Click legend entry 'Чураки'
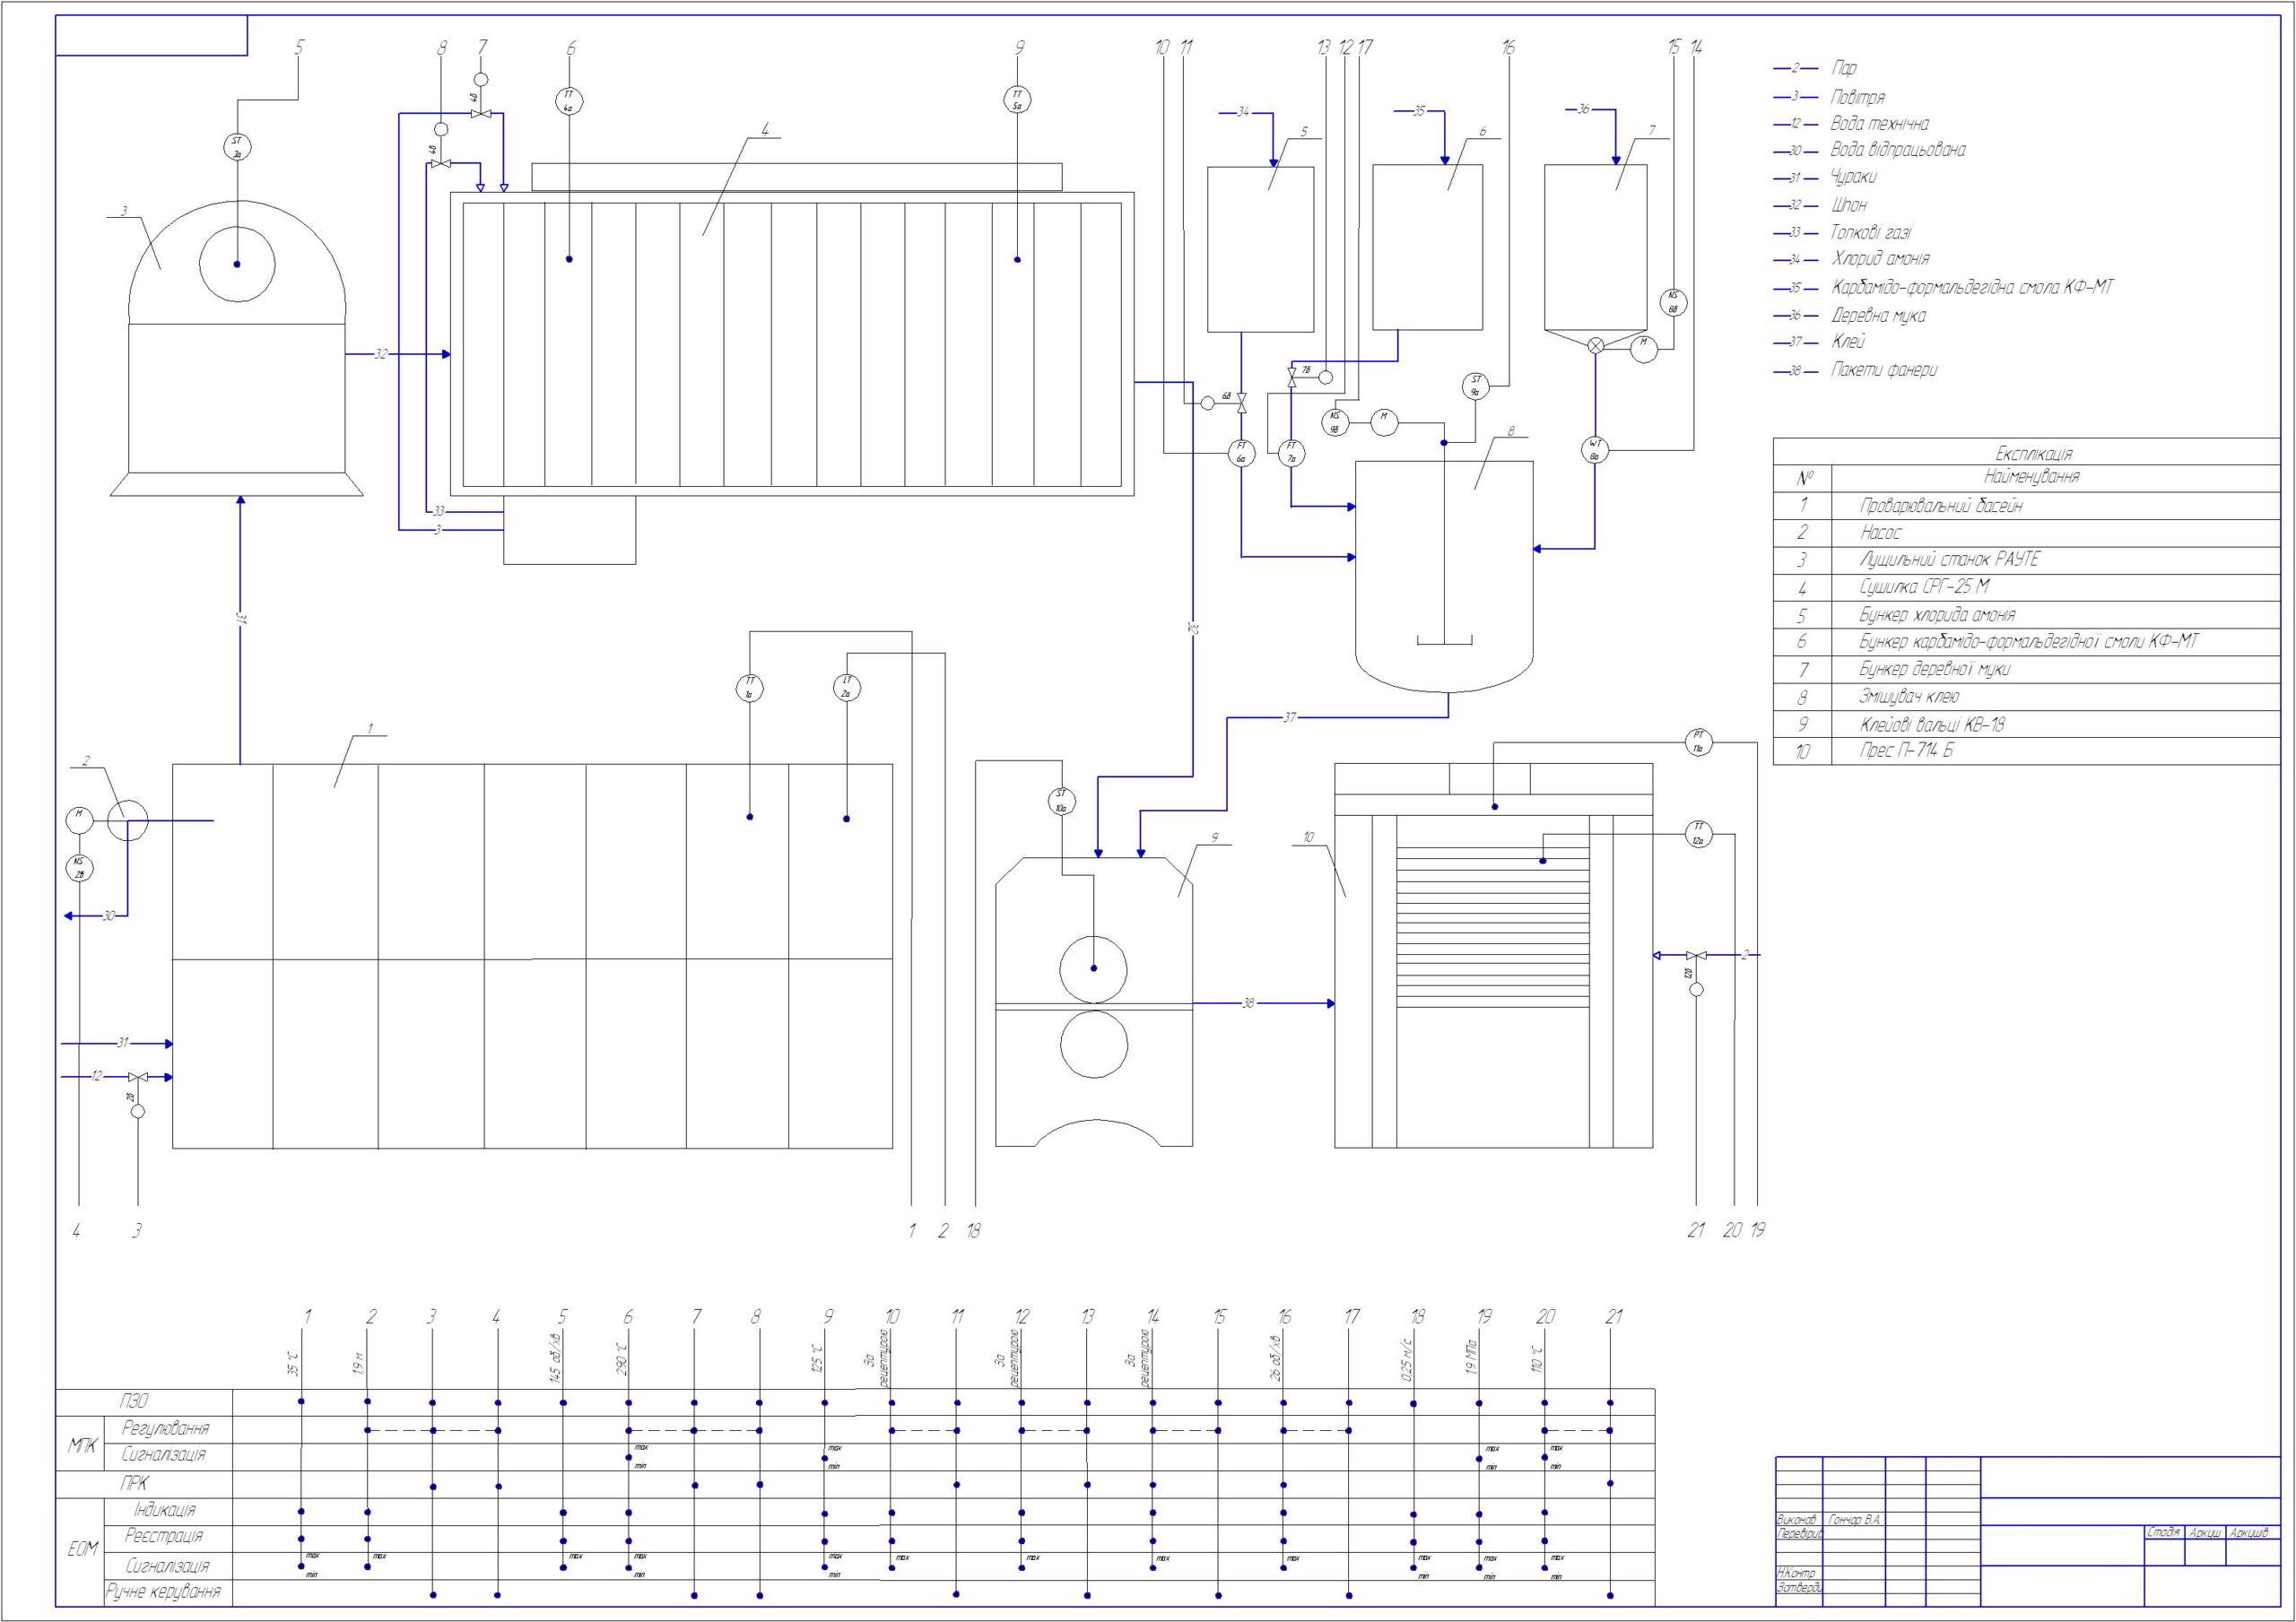This screenshot has width=2296, height=1622. [x=1854, y=177]
